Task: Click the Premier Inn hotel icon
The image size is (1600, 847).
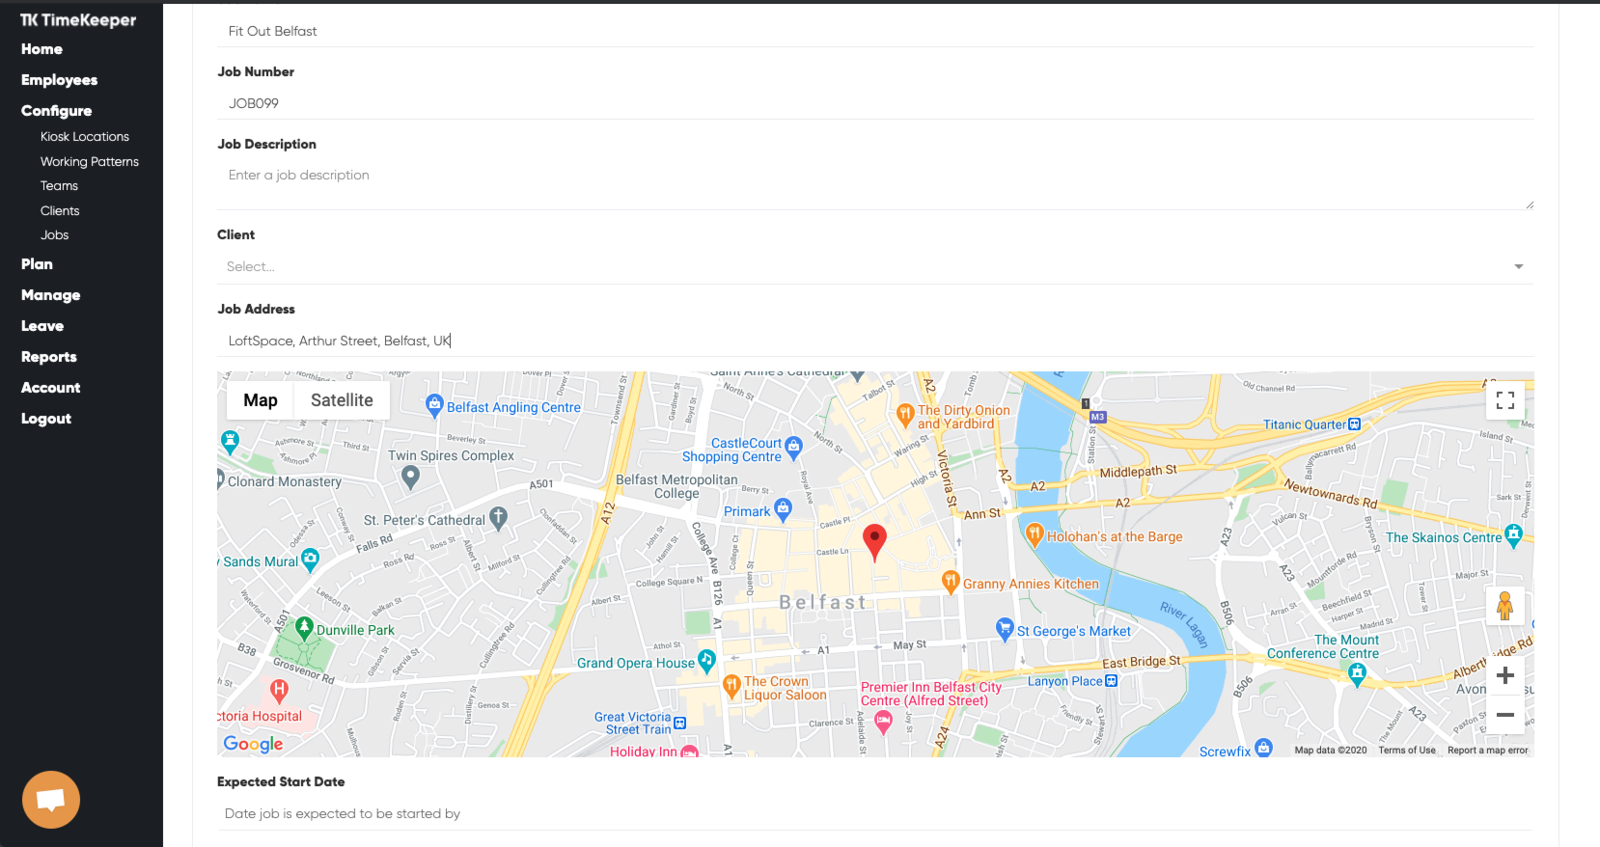Action: (883, 723)
